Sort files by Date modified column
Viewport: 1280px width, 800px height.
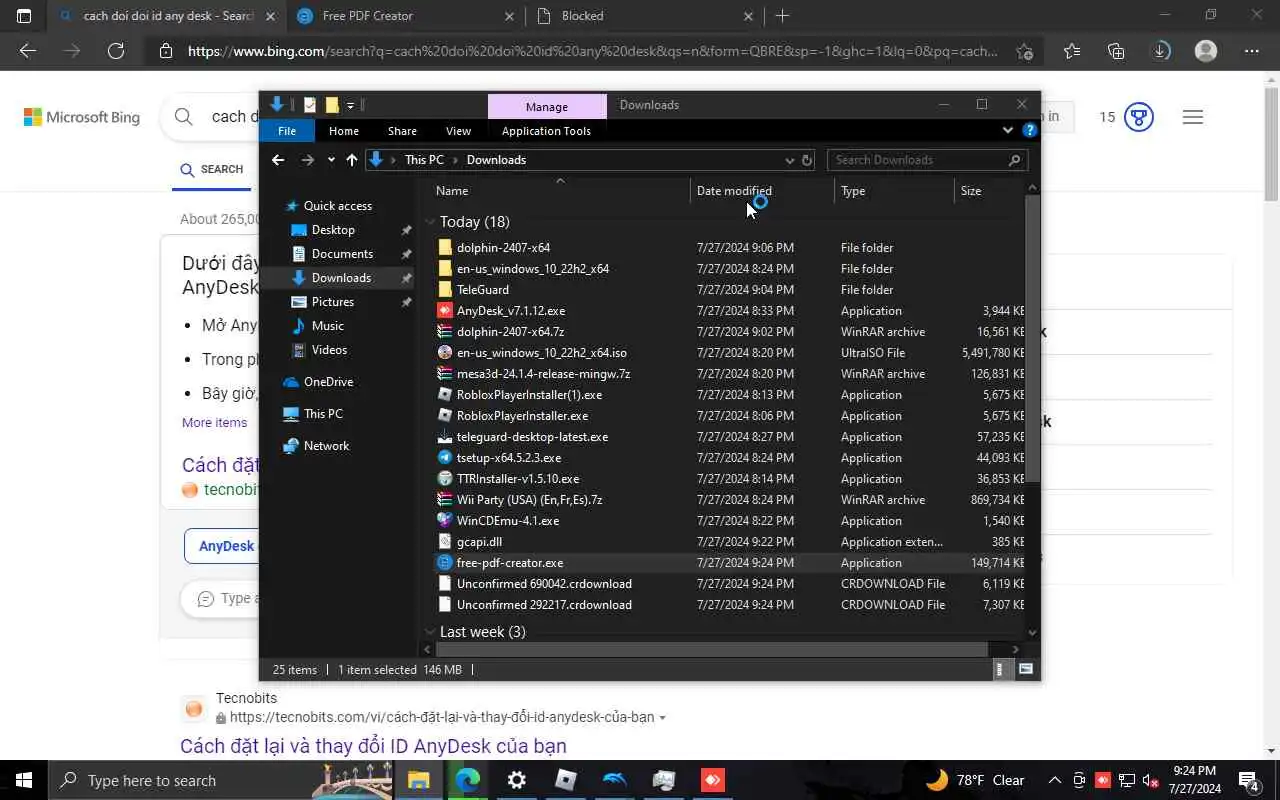click(x=762, y=191)
